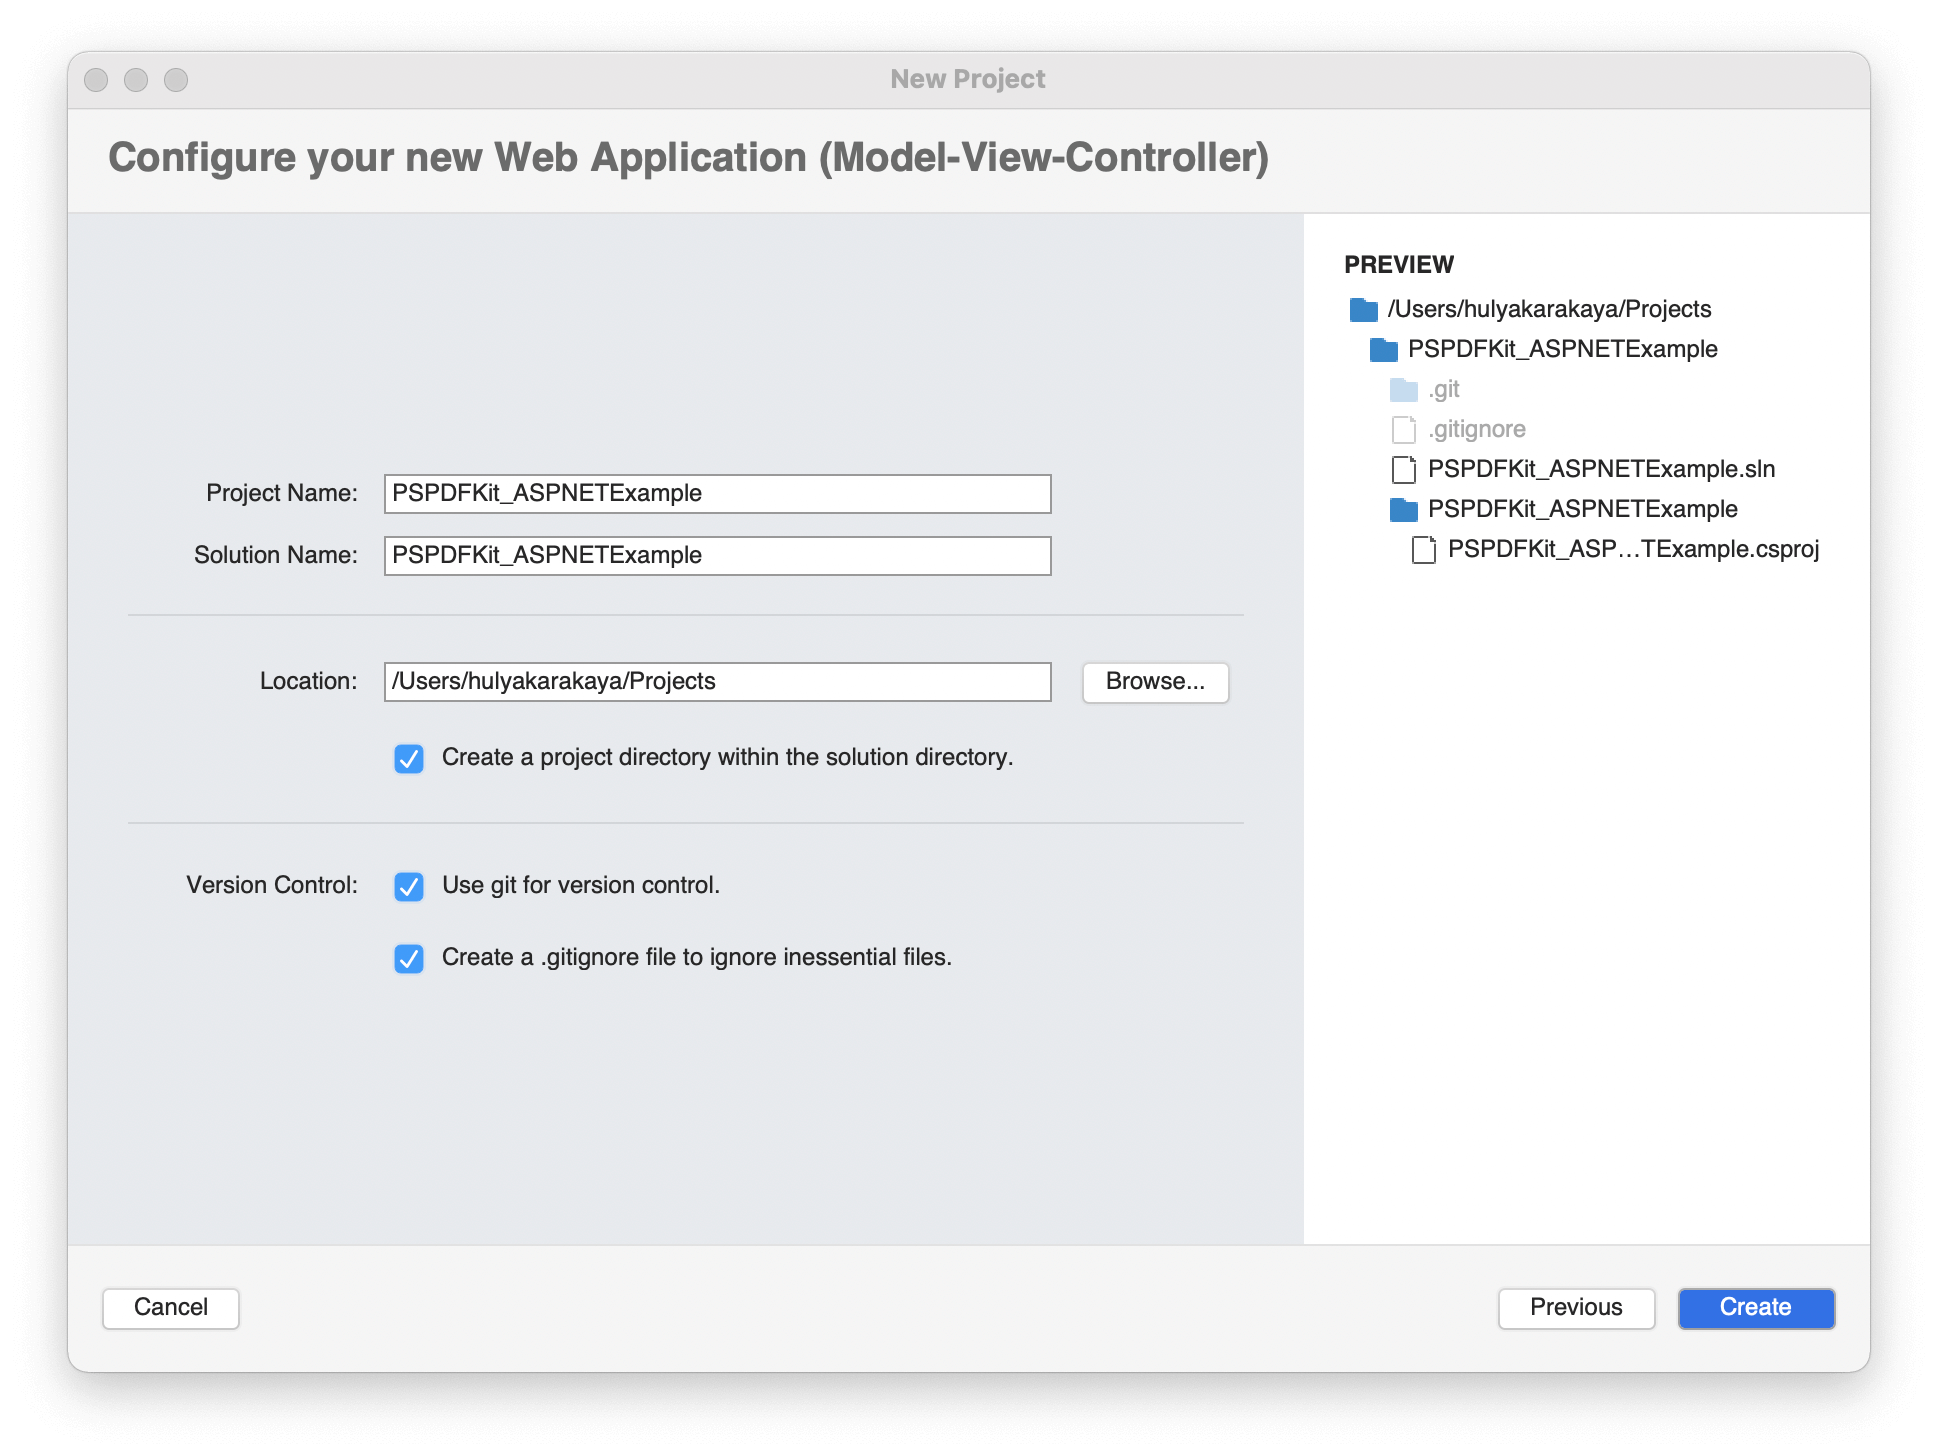Create the new project
The height and width of the screenshot is (1456, 1938).
[x=1756, y=1308]
